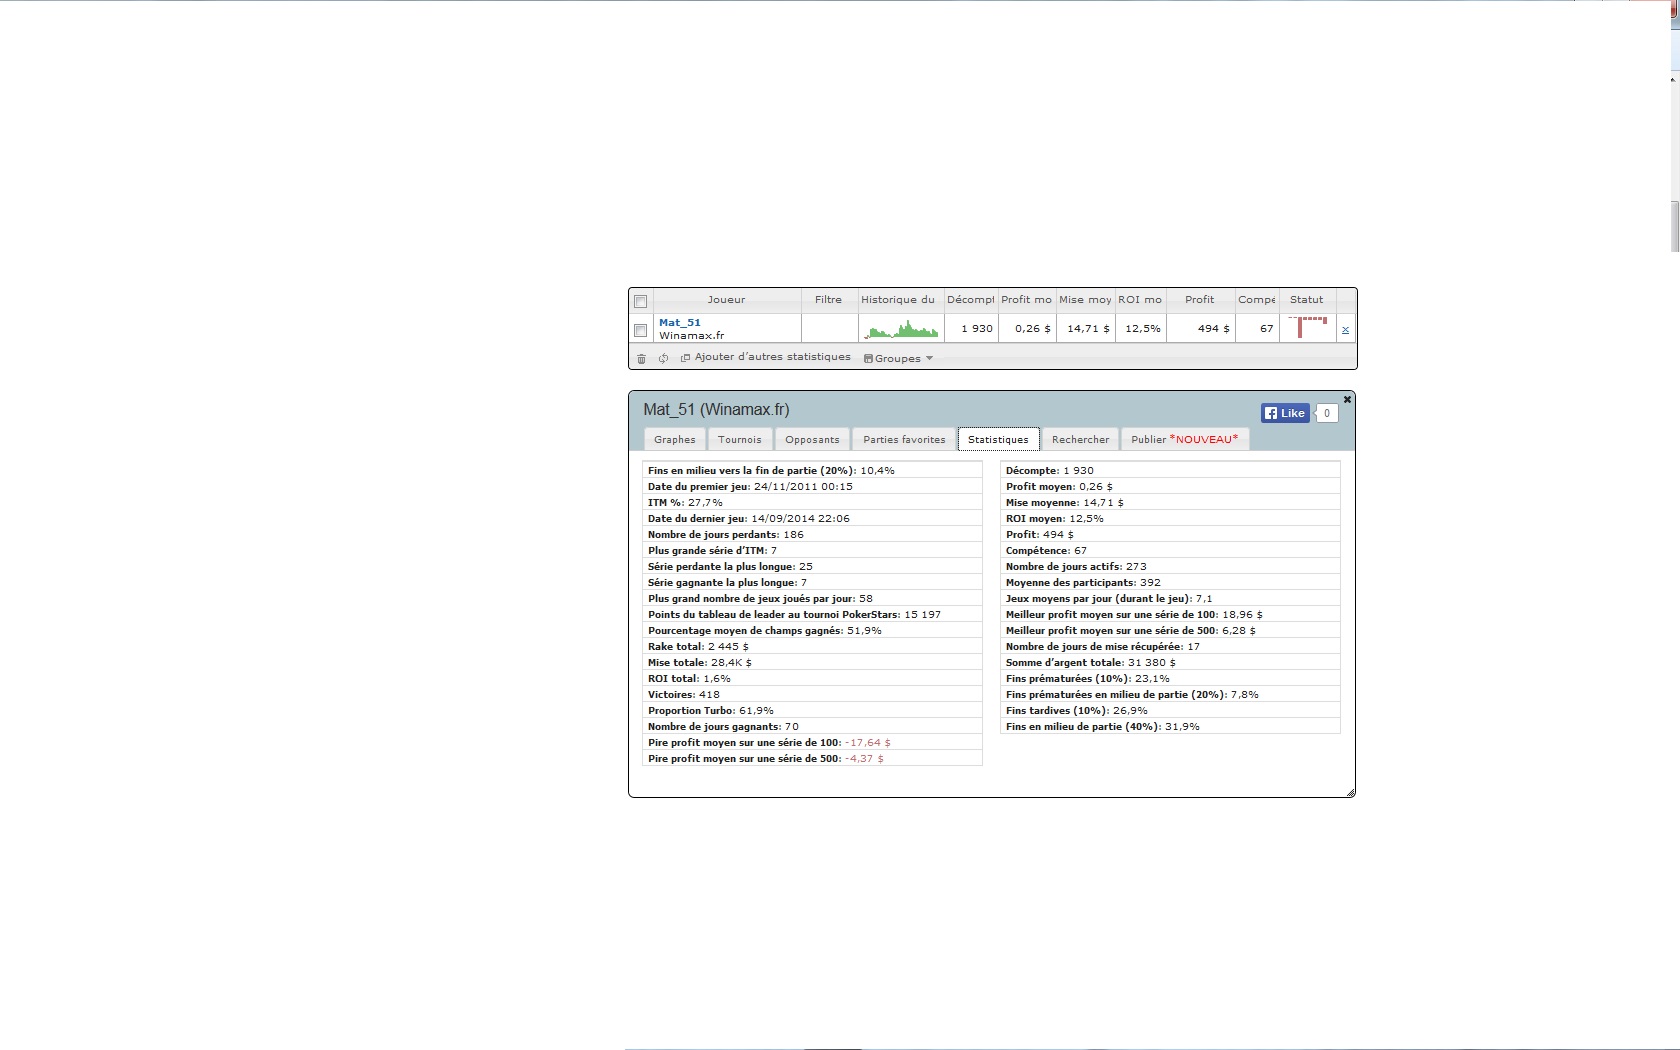Image resolution: width=1680 pixels, height=1050 pixels.
Task: Sort by the Joueur column header
Action: click(x=727, y=299)
